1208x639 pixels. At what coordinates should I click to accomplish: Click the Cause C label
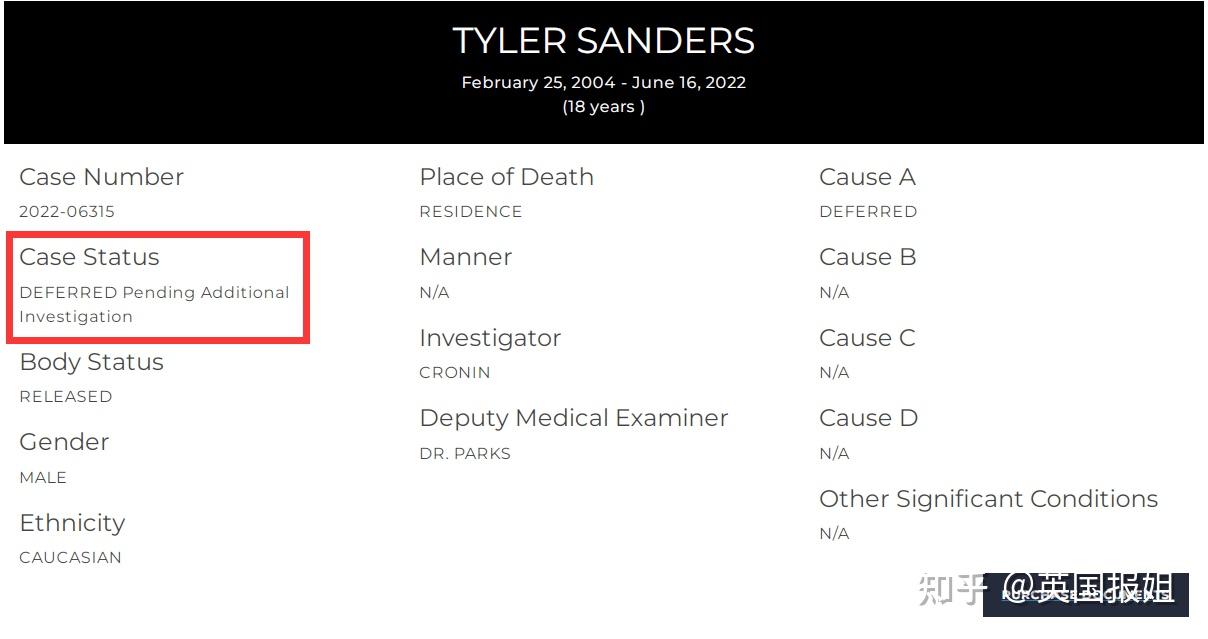(867, 338)
